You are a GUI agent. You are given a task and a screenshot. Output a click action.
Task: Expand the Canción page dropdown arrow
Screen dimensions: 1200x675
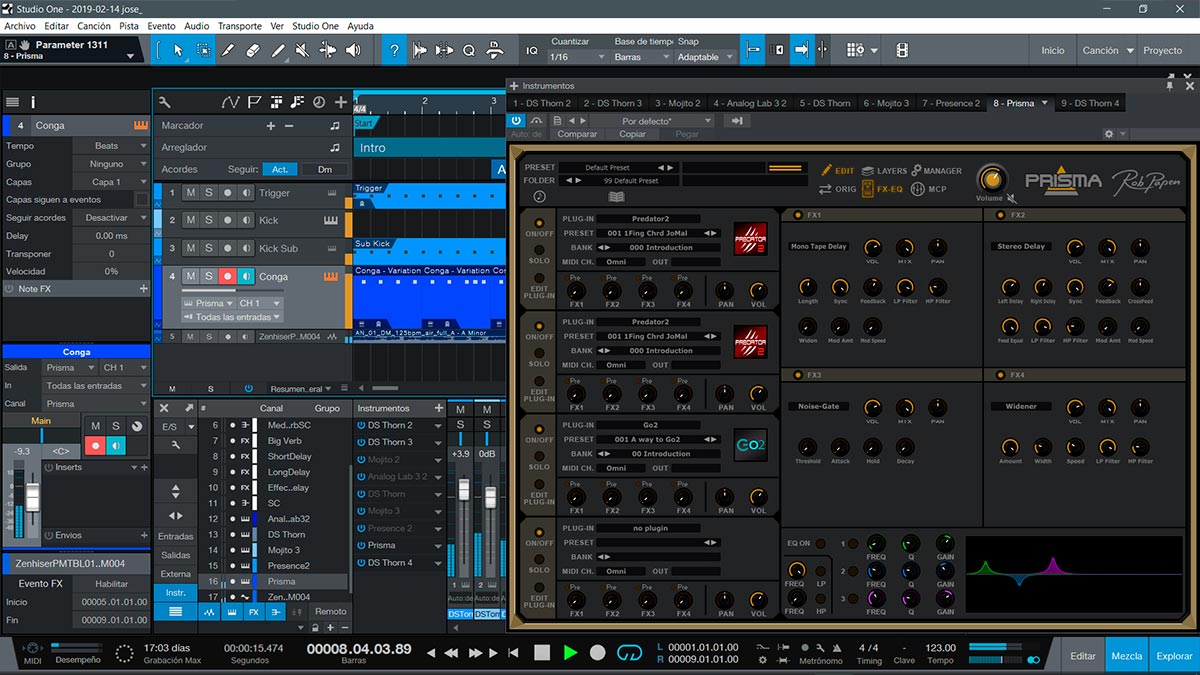pyautogui.click(x=1131, y=51)
